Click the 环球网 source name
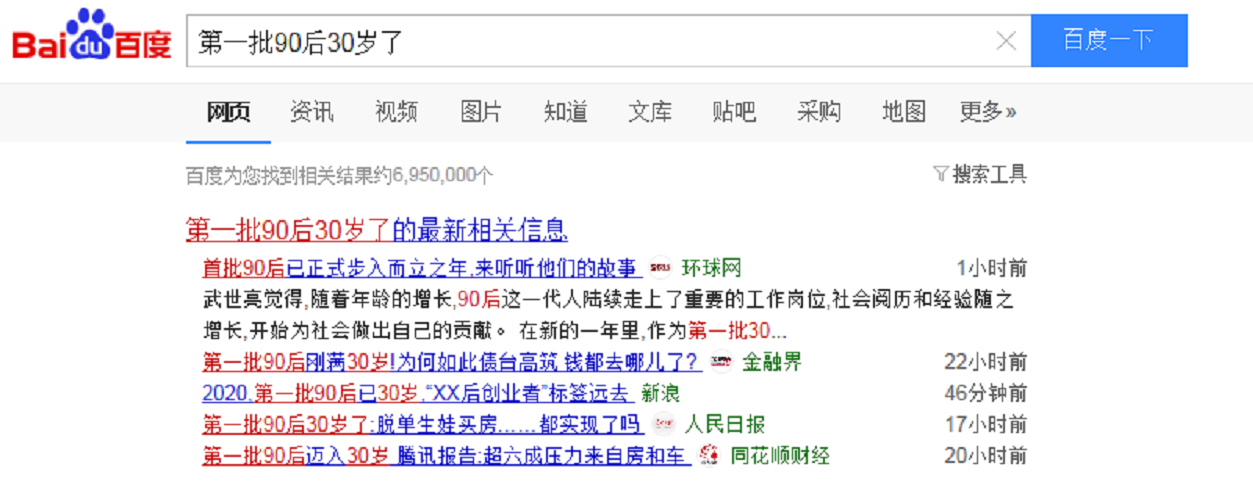Viewport: 1253px width, 493px height. (x=711, y=268)
